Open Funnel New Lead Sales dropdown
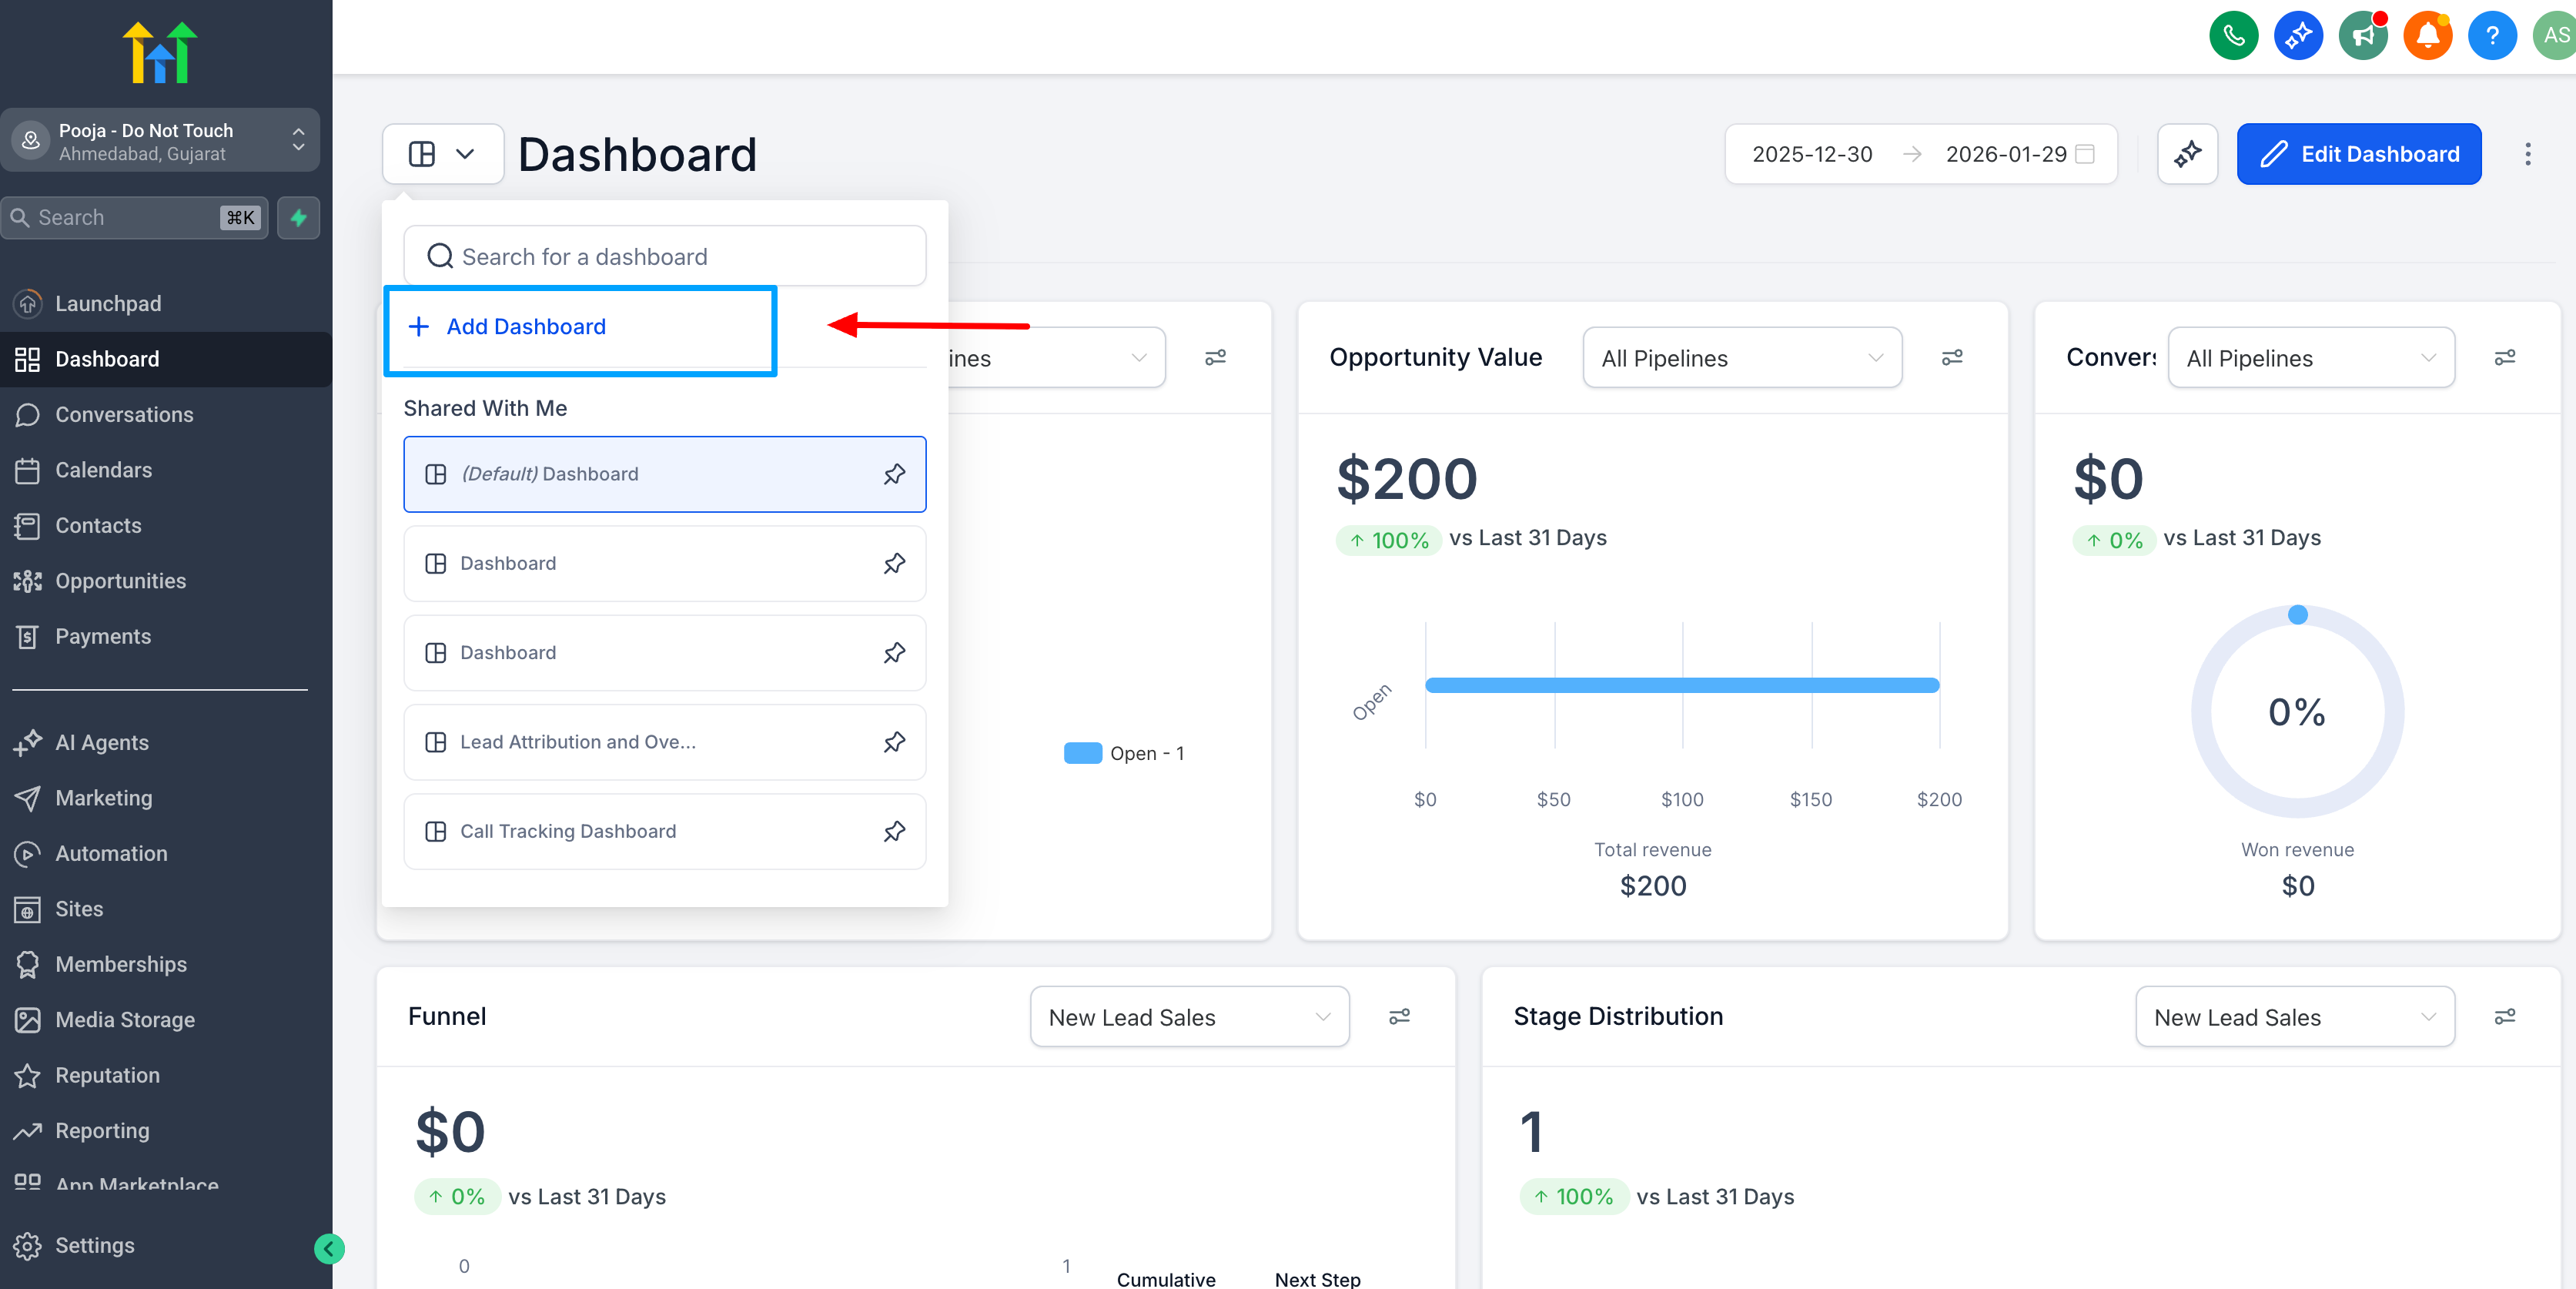This screenshot has width=2576, height=1289. (1189, 1017)
